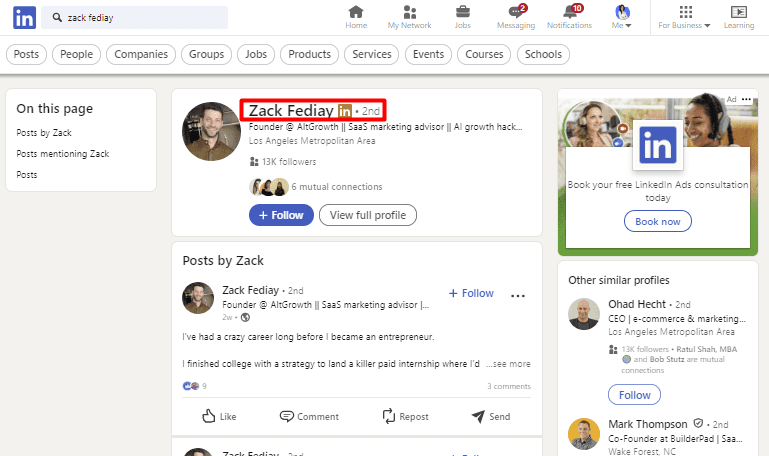The image size is (769, 456).
Task: Click the globe visibility icon on post
Action: (x=246, y=317)
